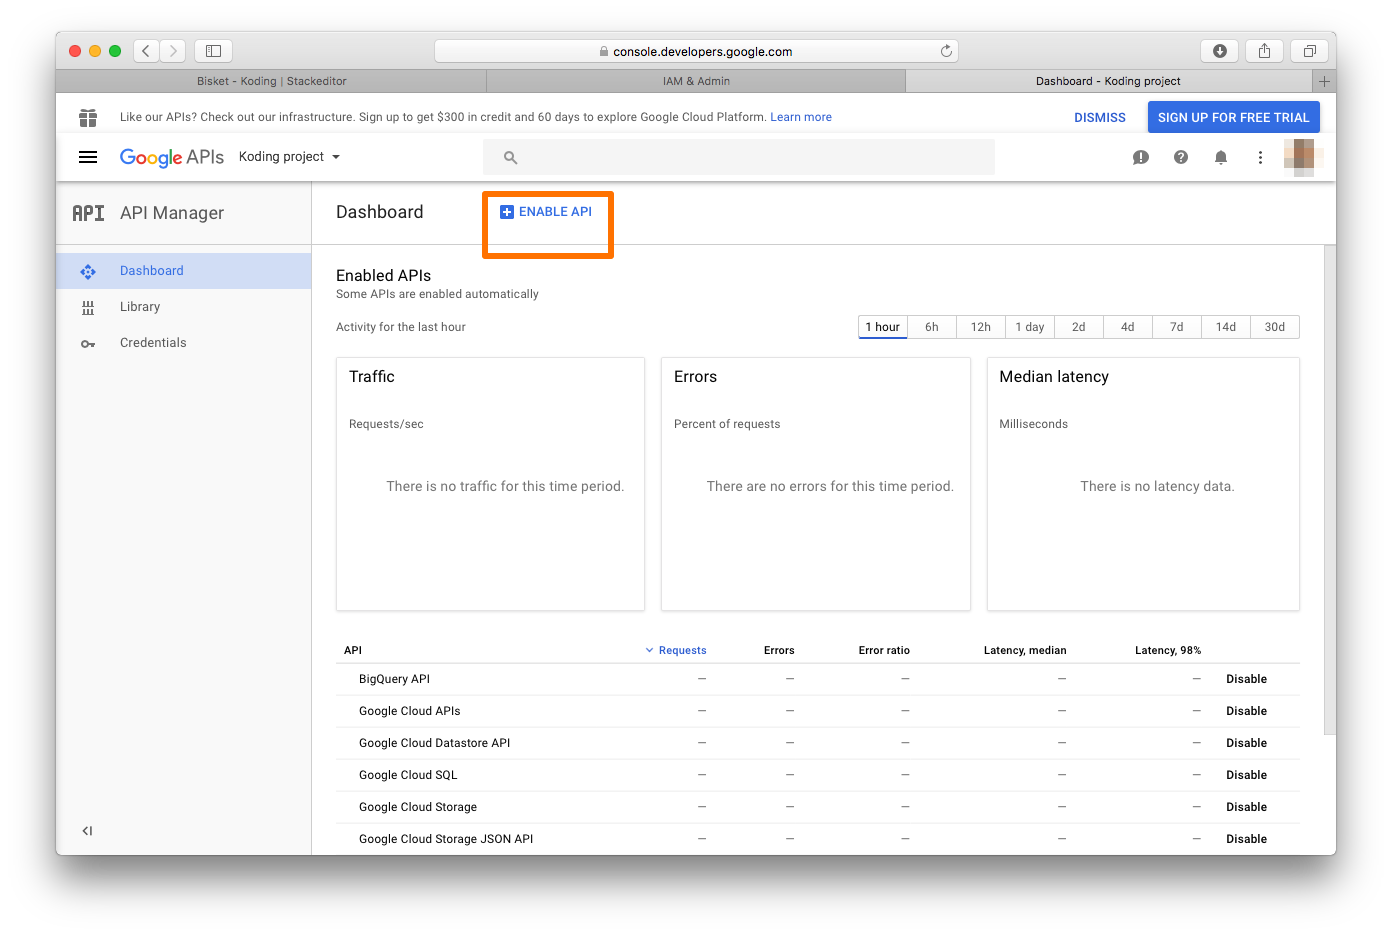Disable Google Cloud Datastore API
Screen dimensions: 1392x935
(1247, 743)
